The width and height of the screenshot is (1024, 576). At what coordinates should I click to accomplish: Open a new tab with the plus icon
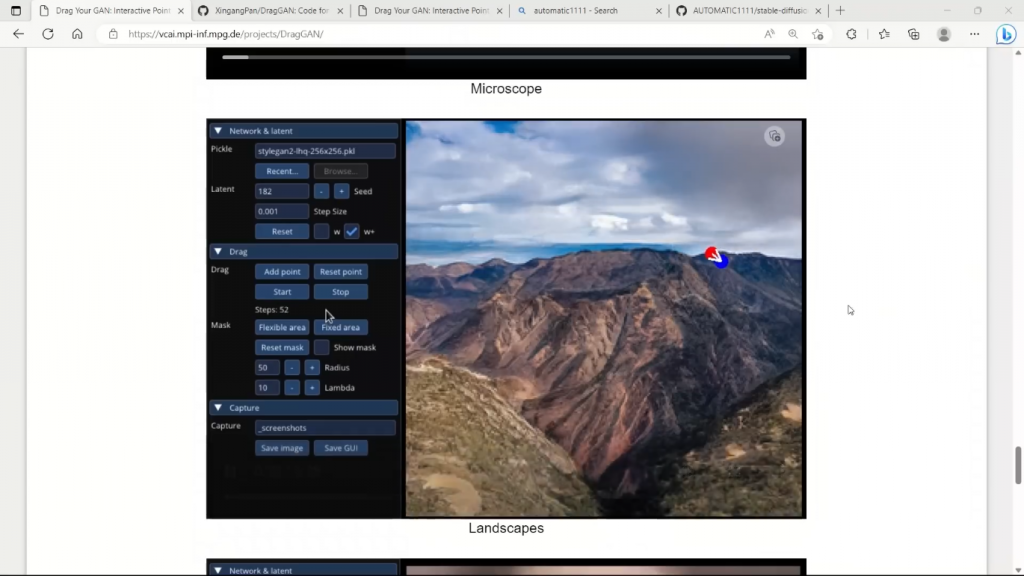(840, 10)
